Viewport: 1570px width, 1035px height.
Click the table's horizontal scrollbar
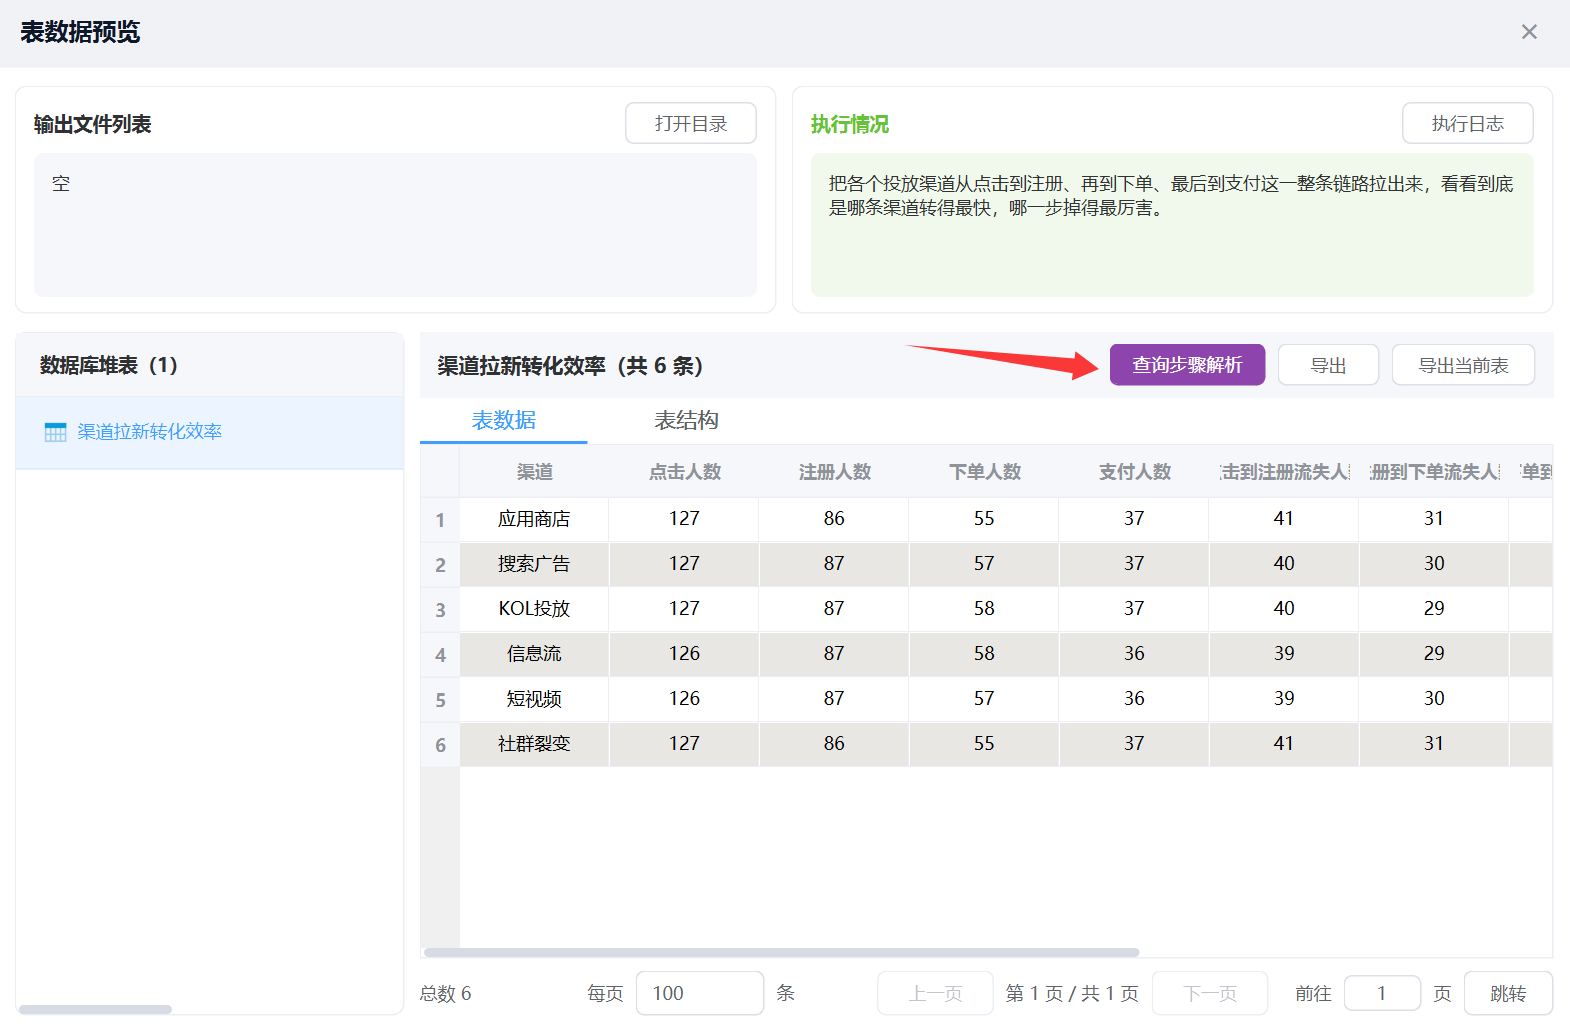[781, 952]
